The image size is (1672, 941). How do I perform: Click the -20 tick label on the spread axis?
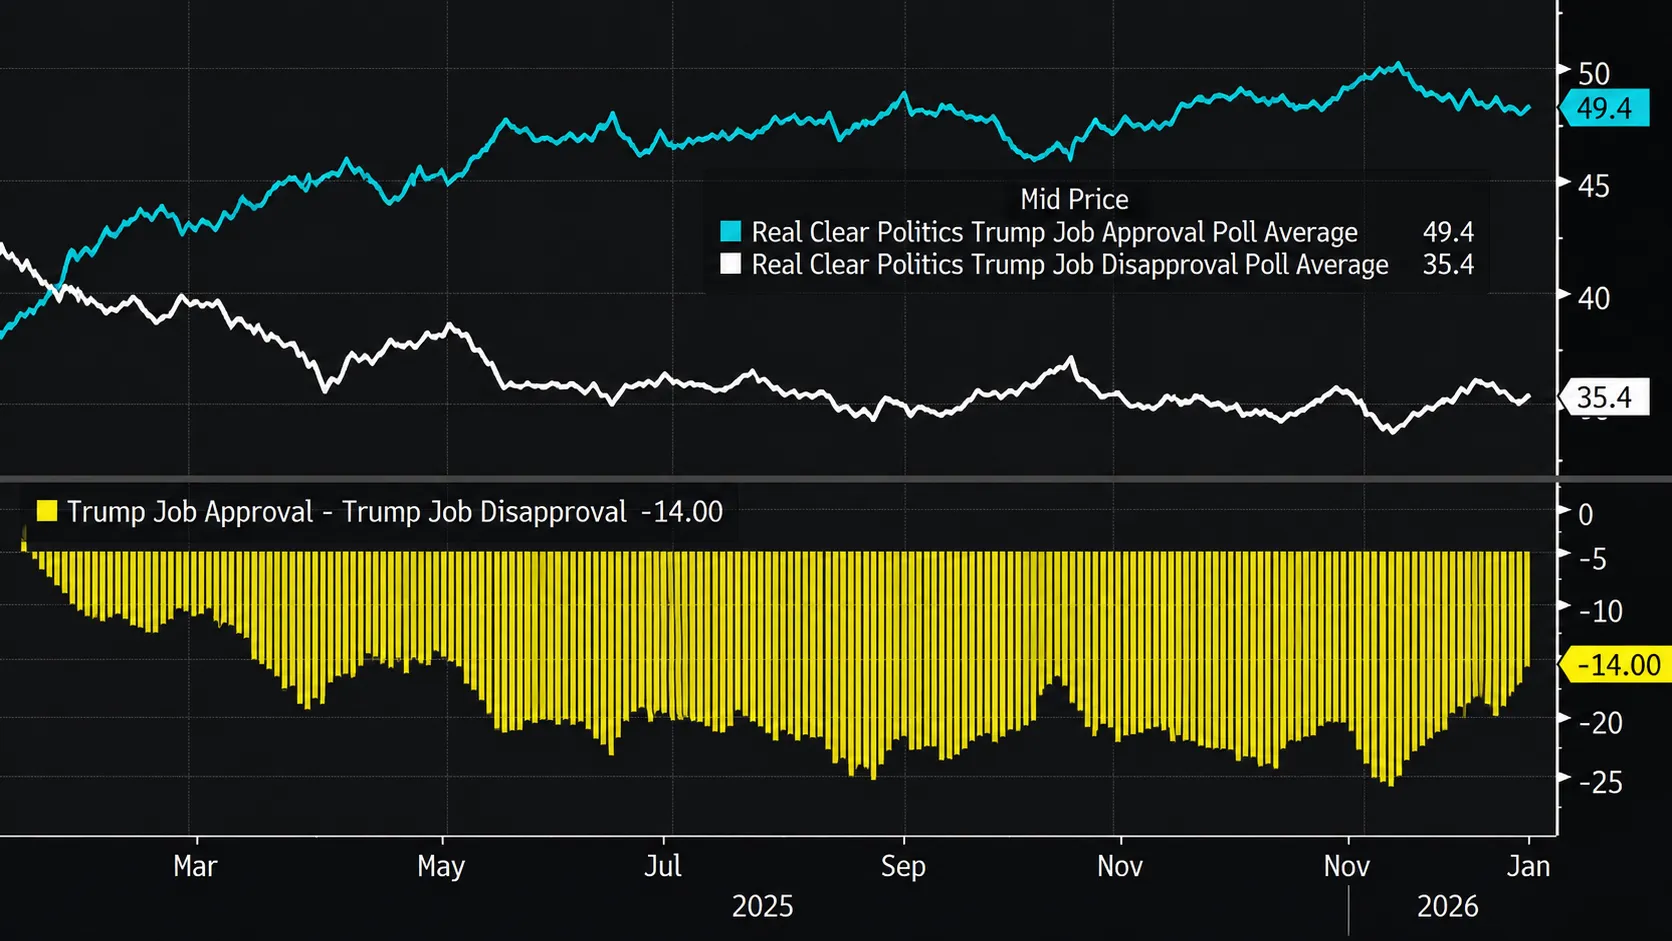pyautogui.click(x=1600, y=722)
